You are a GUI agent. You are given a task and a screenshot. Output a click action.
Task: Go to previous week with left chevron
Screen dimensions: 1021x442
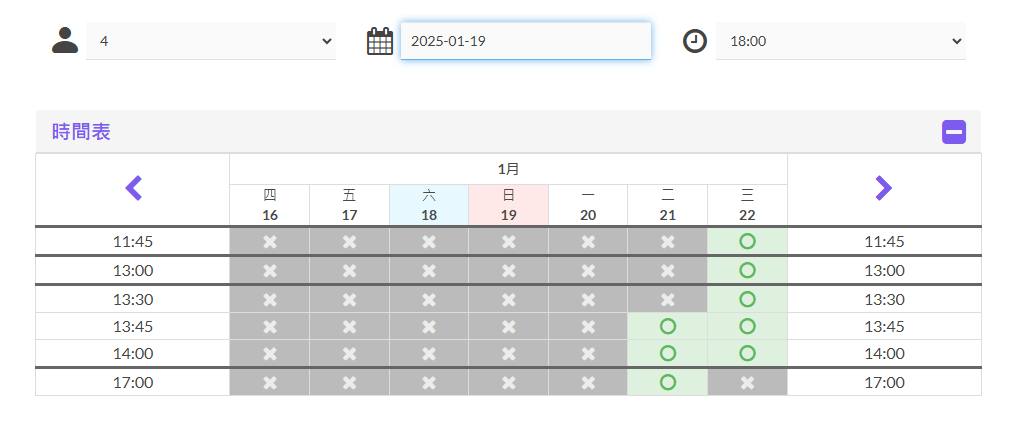[x=133, y=188]
